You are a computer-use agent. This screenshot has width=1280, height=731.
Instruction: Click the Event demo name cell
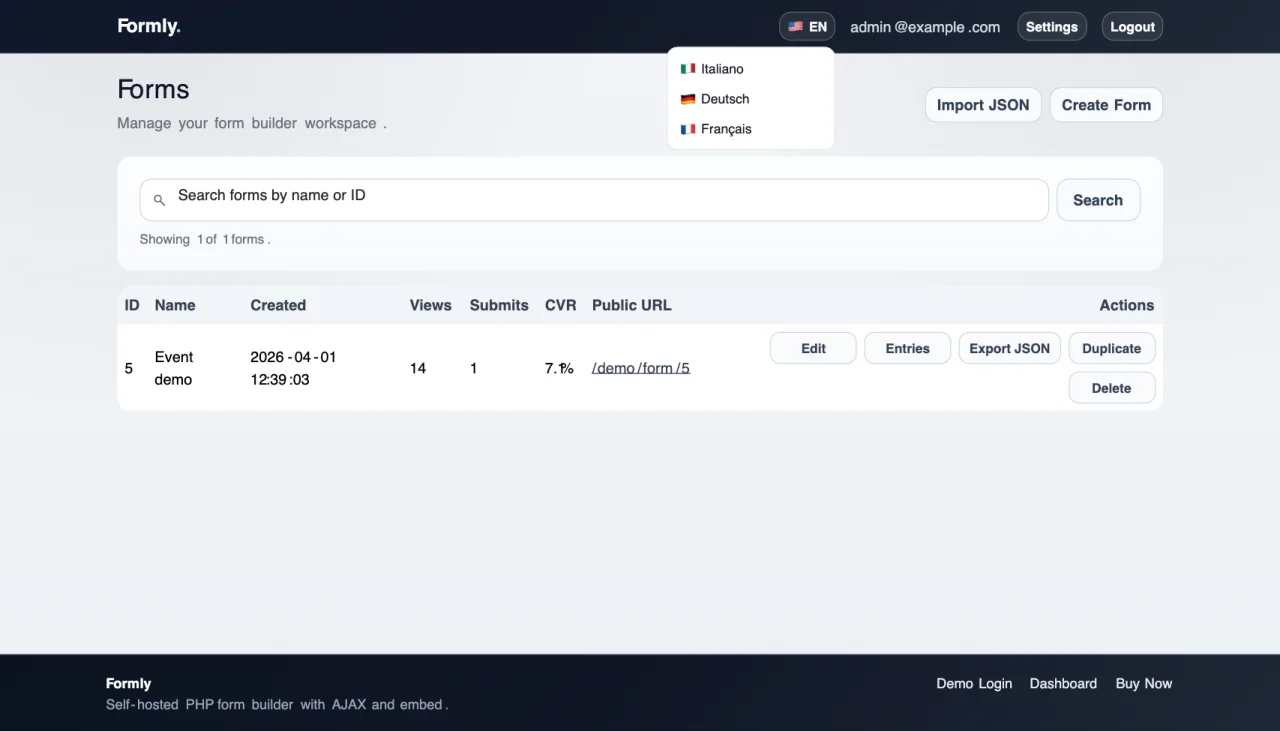pos(174,368)
